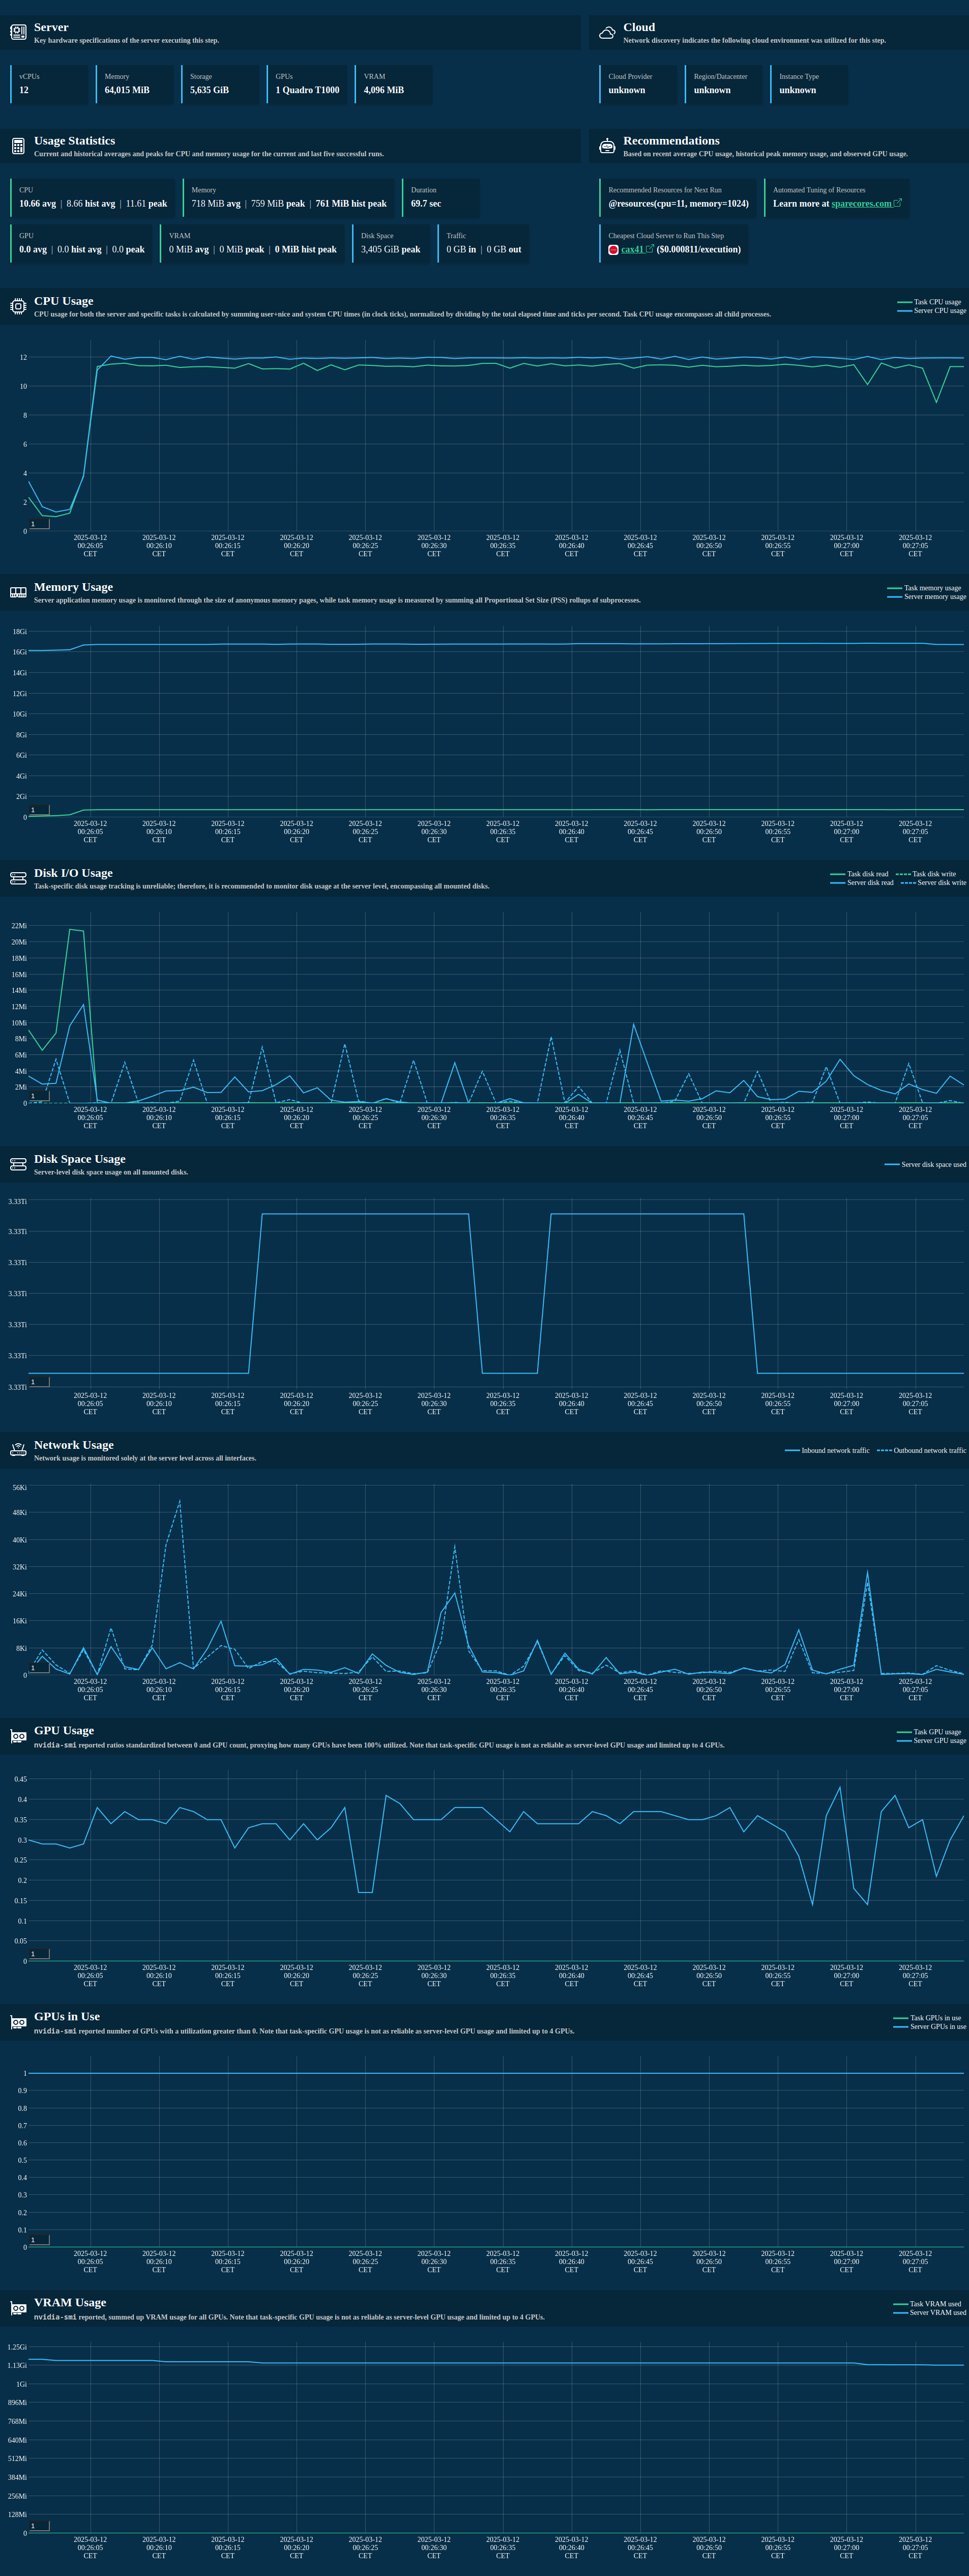Click the range button 1 in Memory Usage chart
The image size is (969, 2576).
(x=39, y=810)
